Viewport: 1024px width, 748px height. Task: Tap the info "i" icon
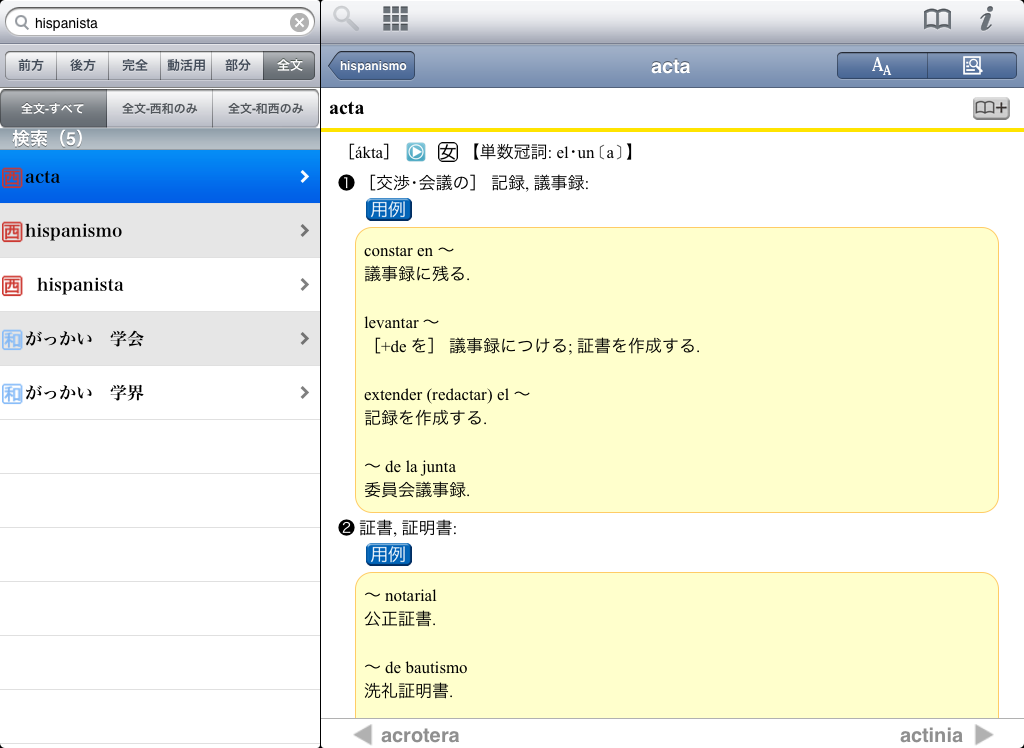987,19
